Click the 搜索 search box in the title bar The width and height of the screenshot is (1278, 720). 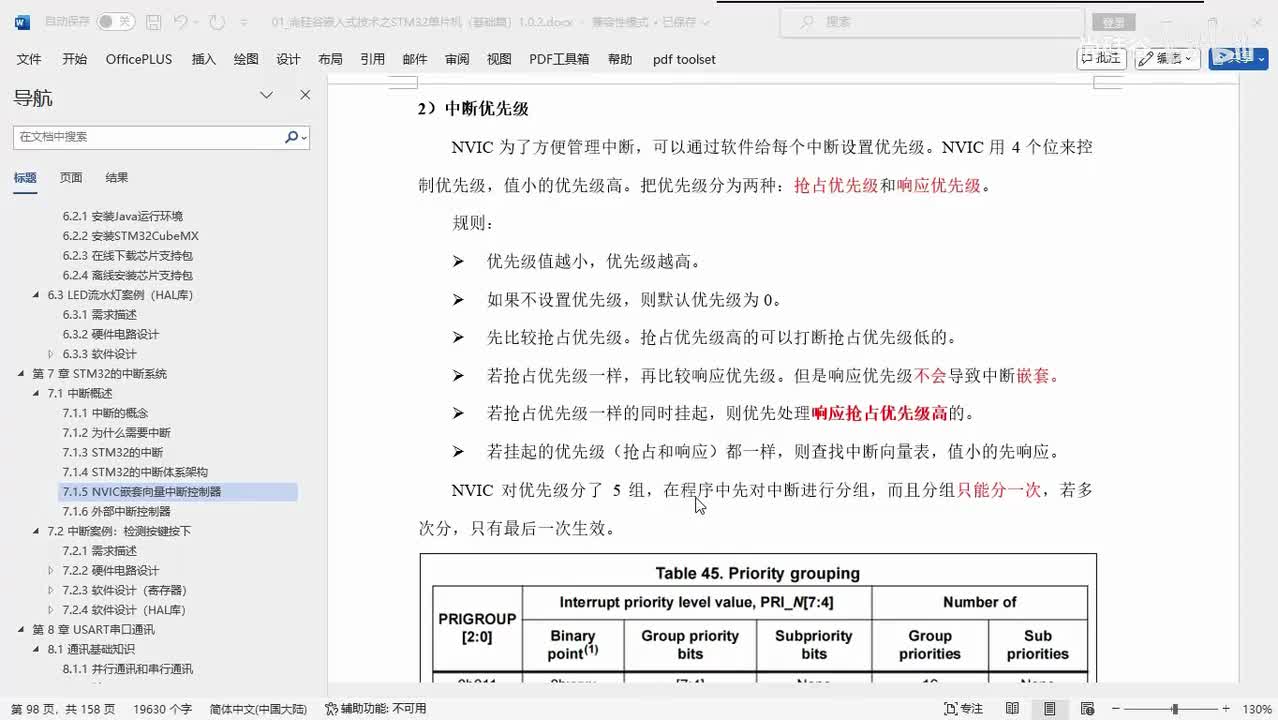point(932,21)
